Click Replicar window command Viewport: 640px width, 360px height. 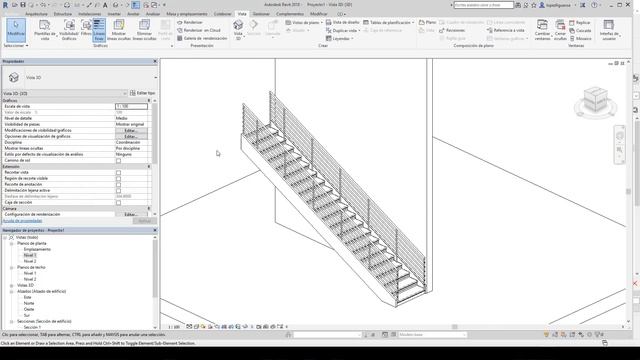tap(580, 23)
